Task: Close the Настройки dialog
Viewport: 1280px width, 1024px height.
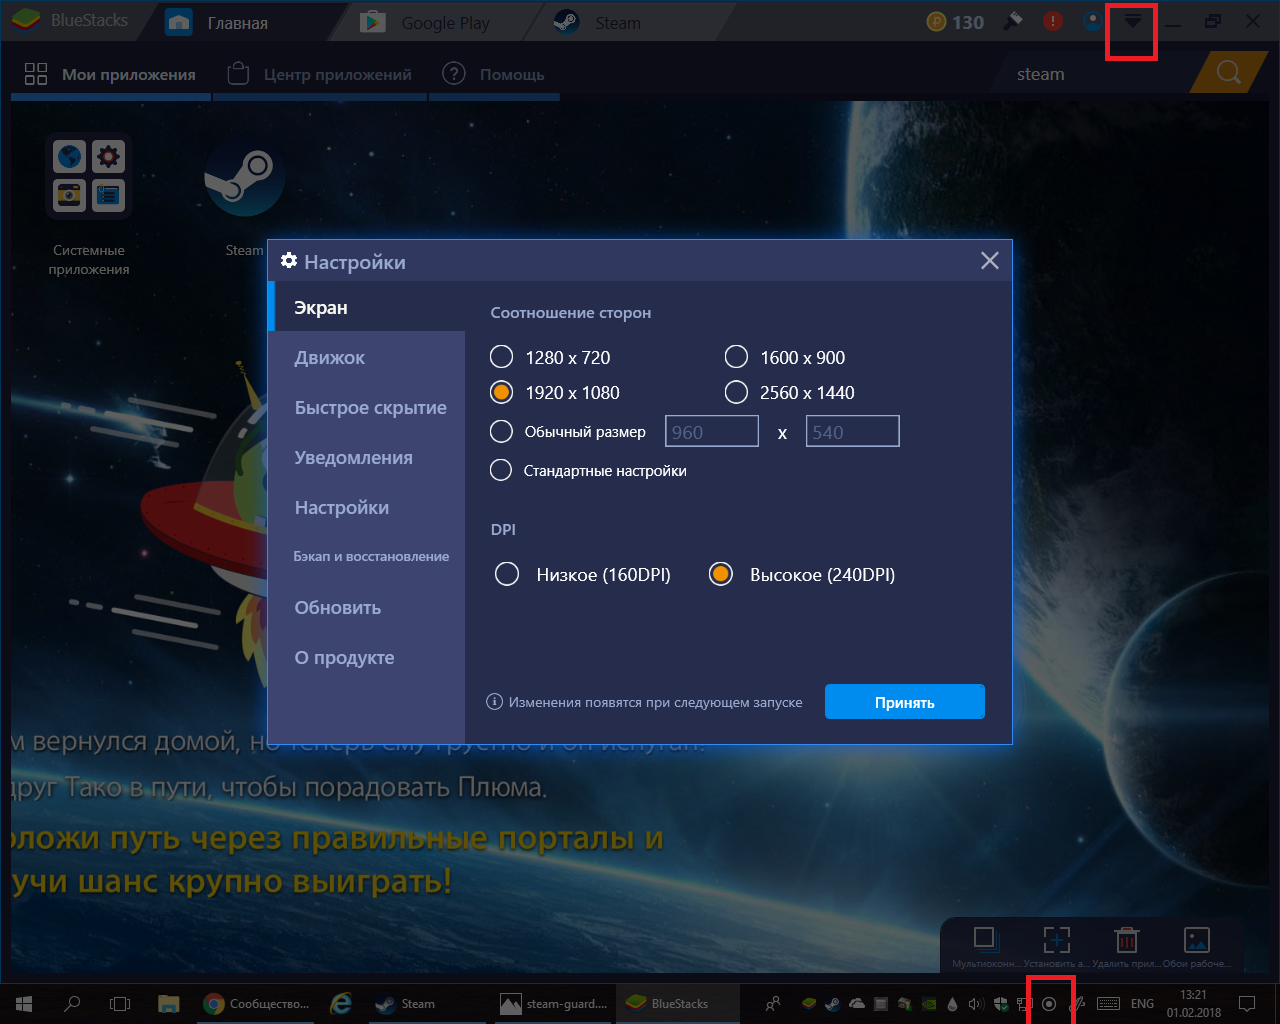Action: point(990,261)
